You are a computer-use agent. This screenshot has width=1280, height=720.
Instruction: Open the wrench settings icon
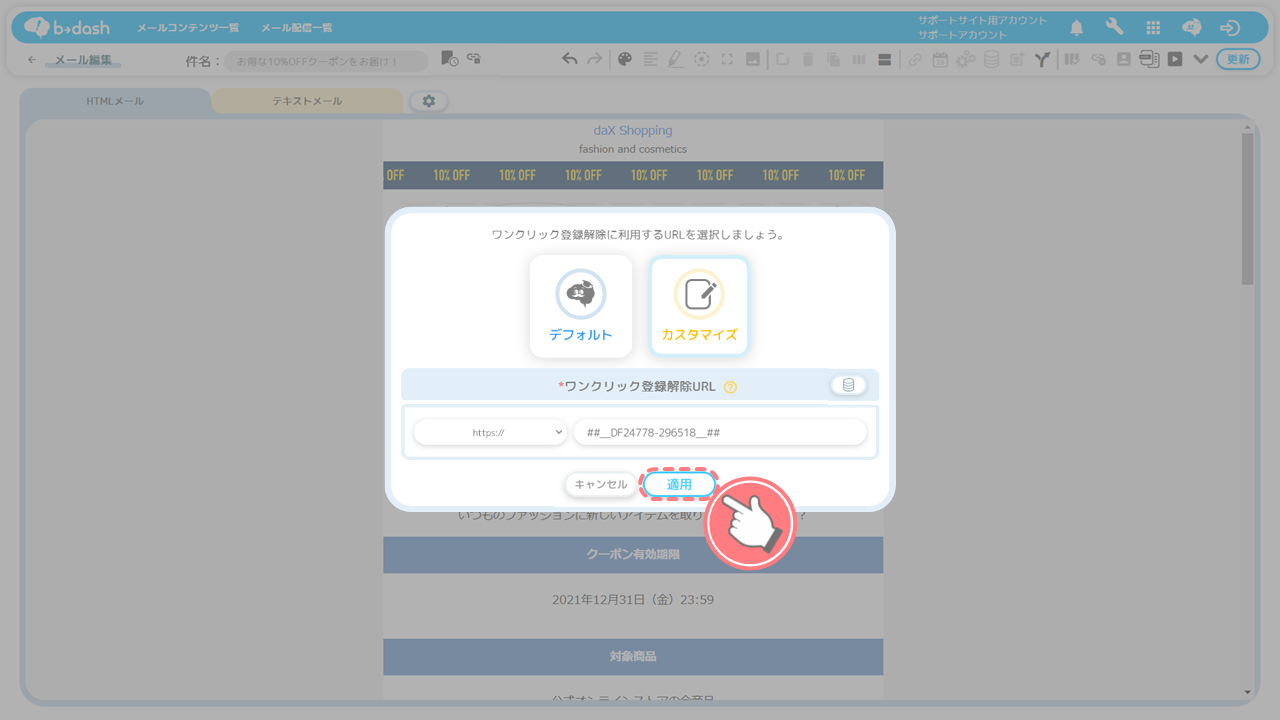(1114, 27)
